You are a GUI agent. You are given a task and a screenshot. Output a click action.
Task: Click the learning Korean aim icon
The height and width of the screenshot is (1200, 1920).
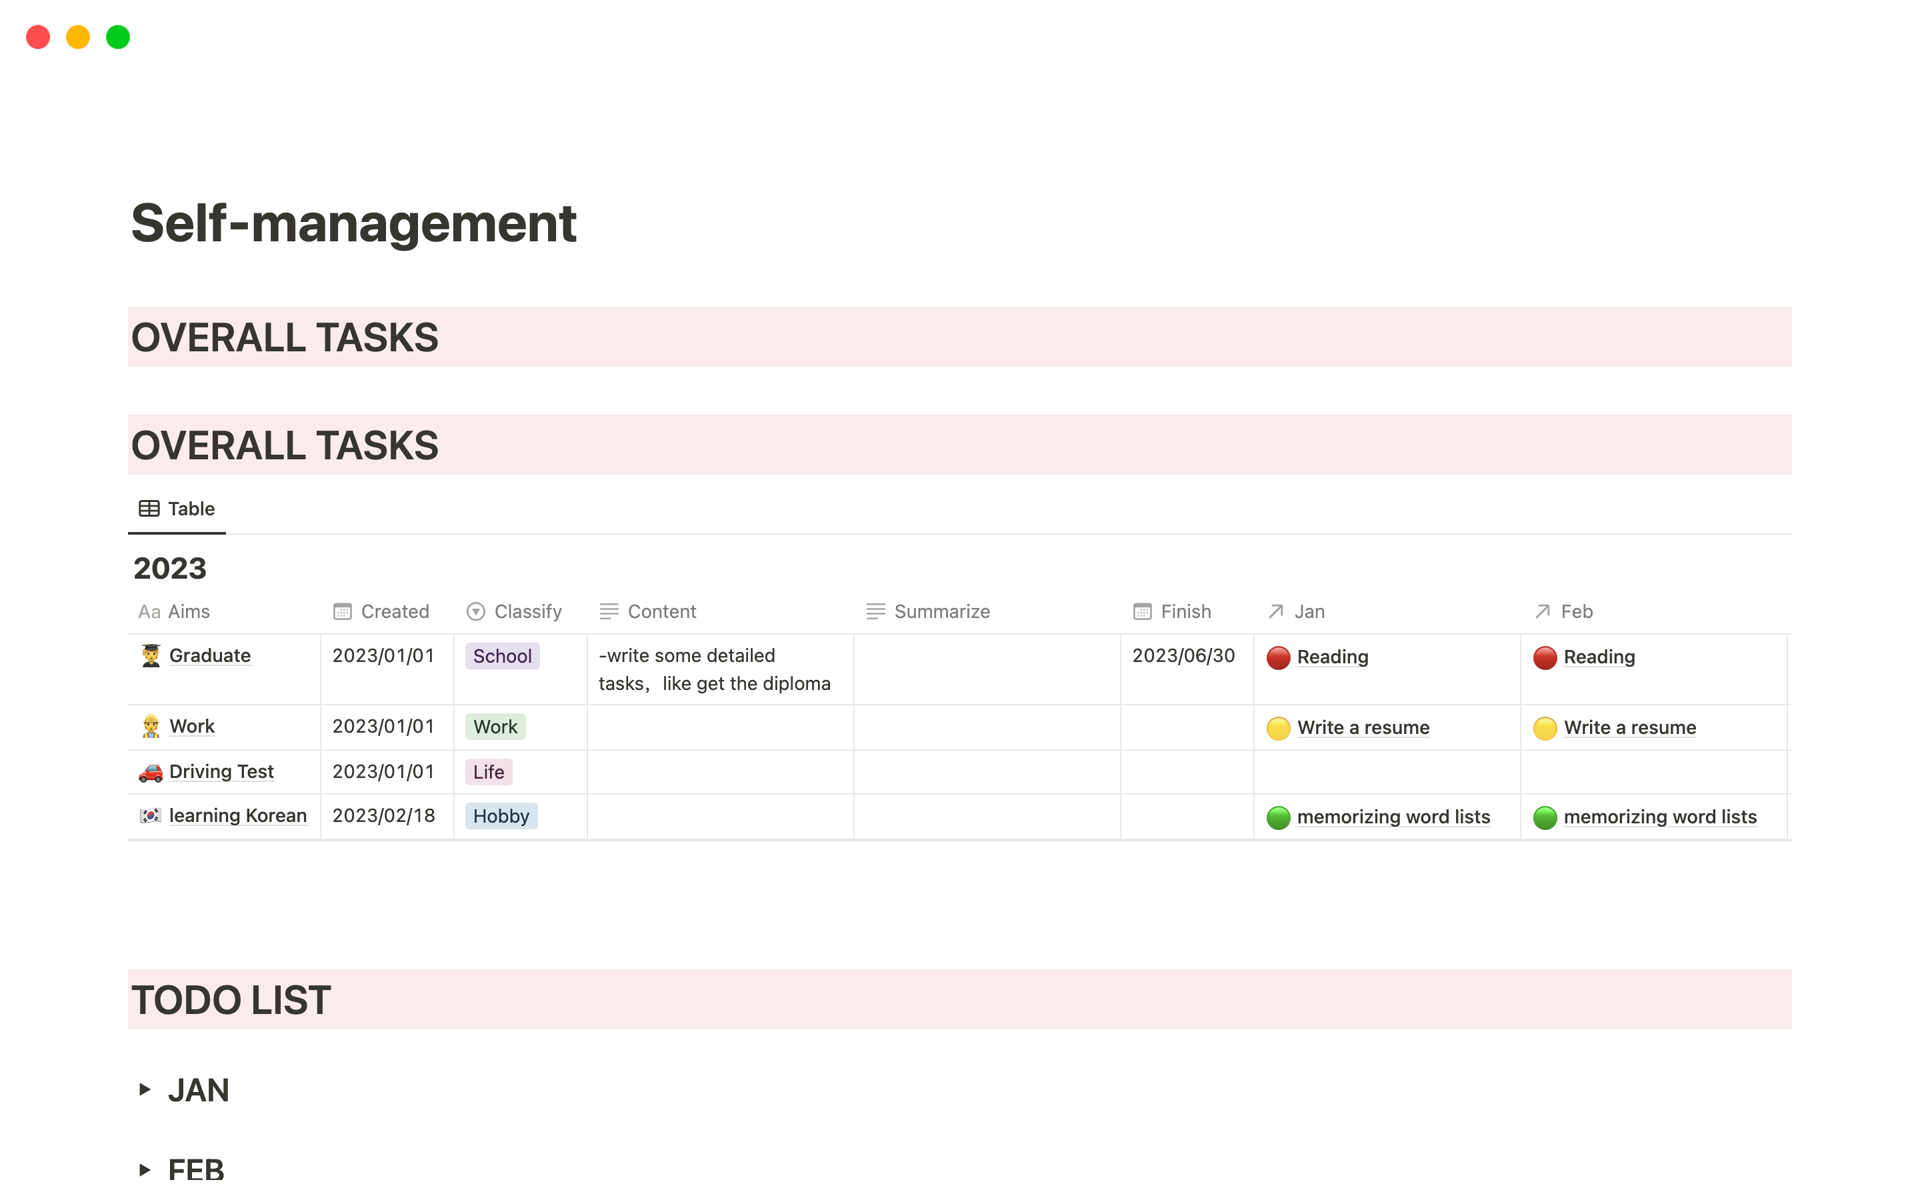pyautogui.click(x=151, y=816)
